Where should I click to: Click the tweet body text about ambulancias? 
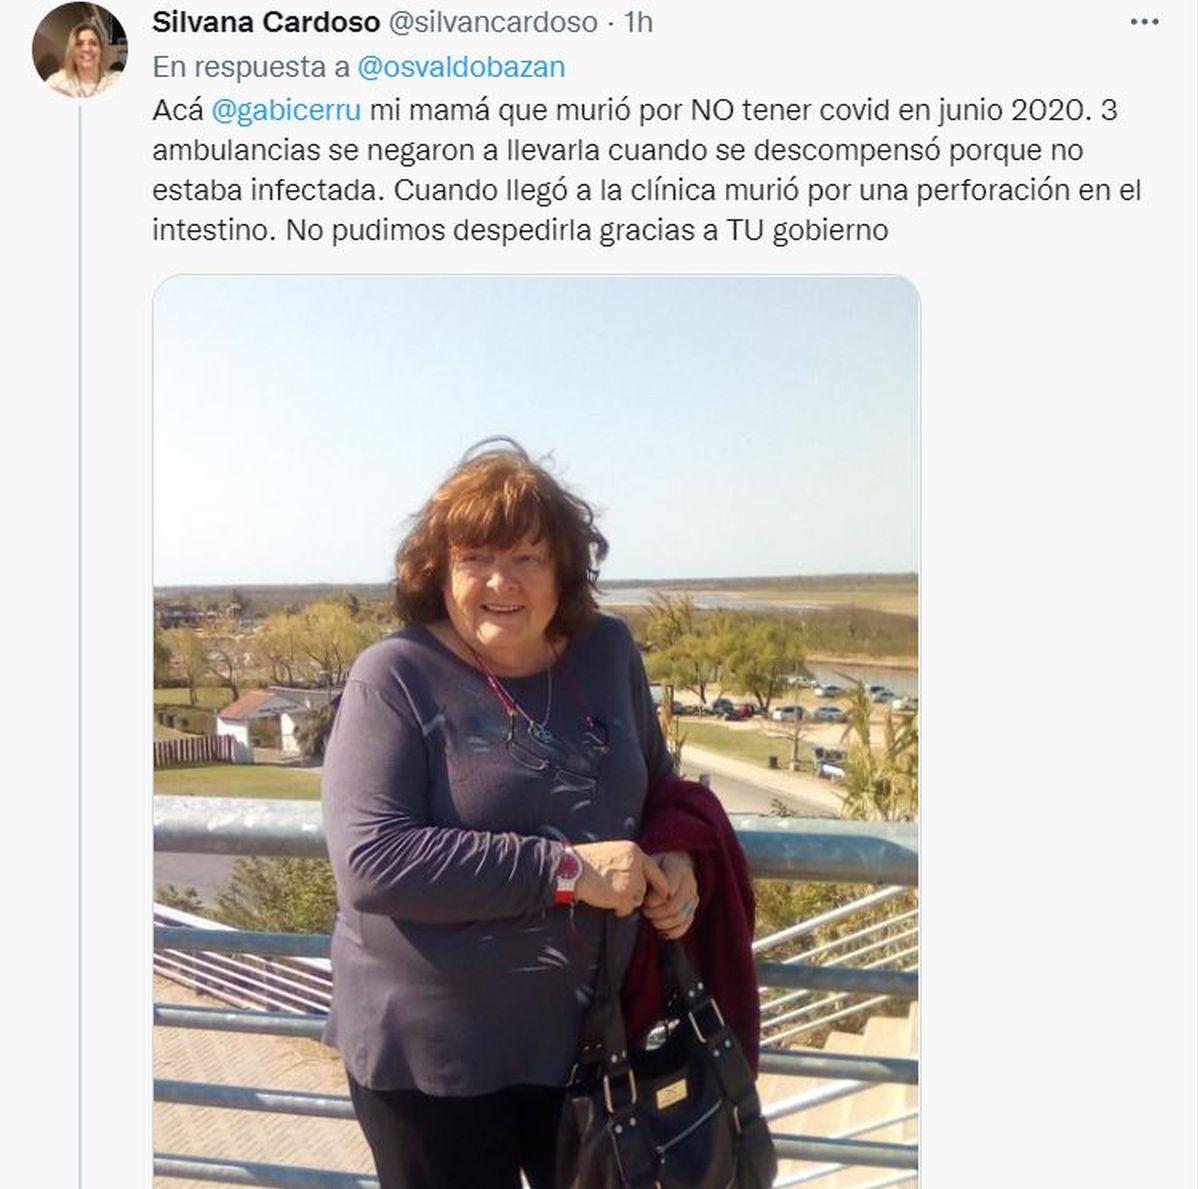click(646, 170)
